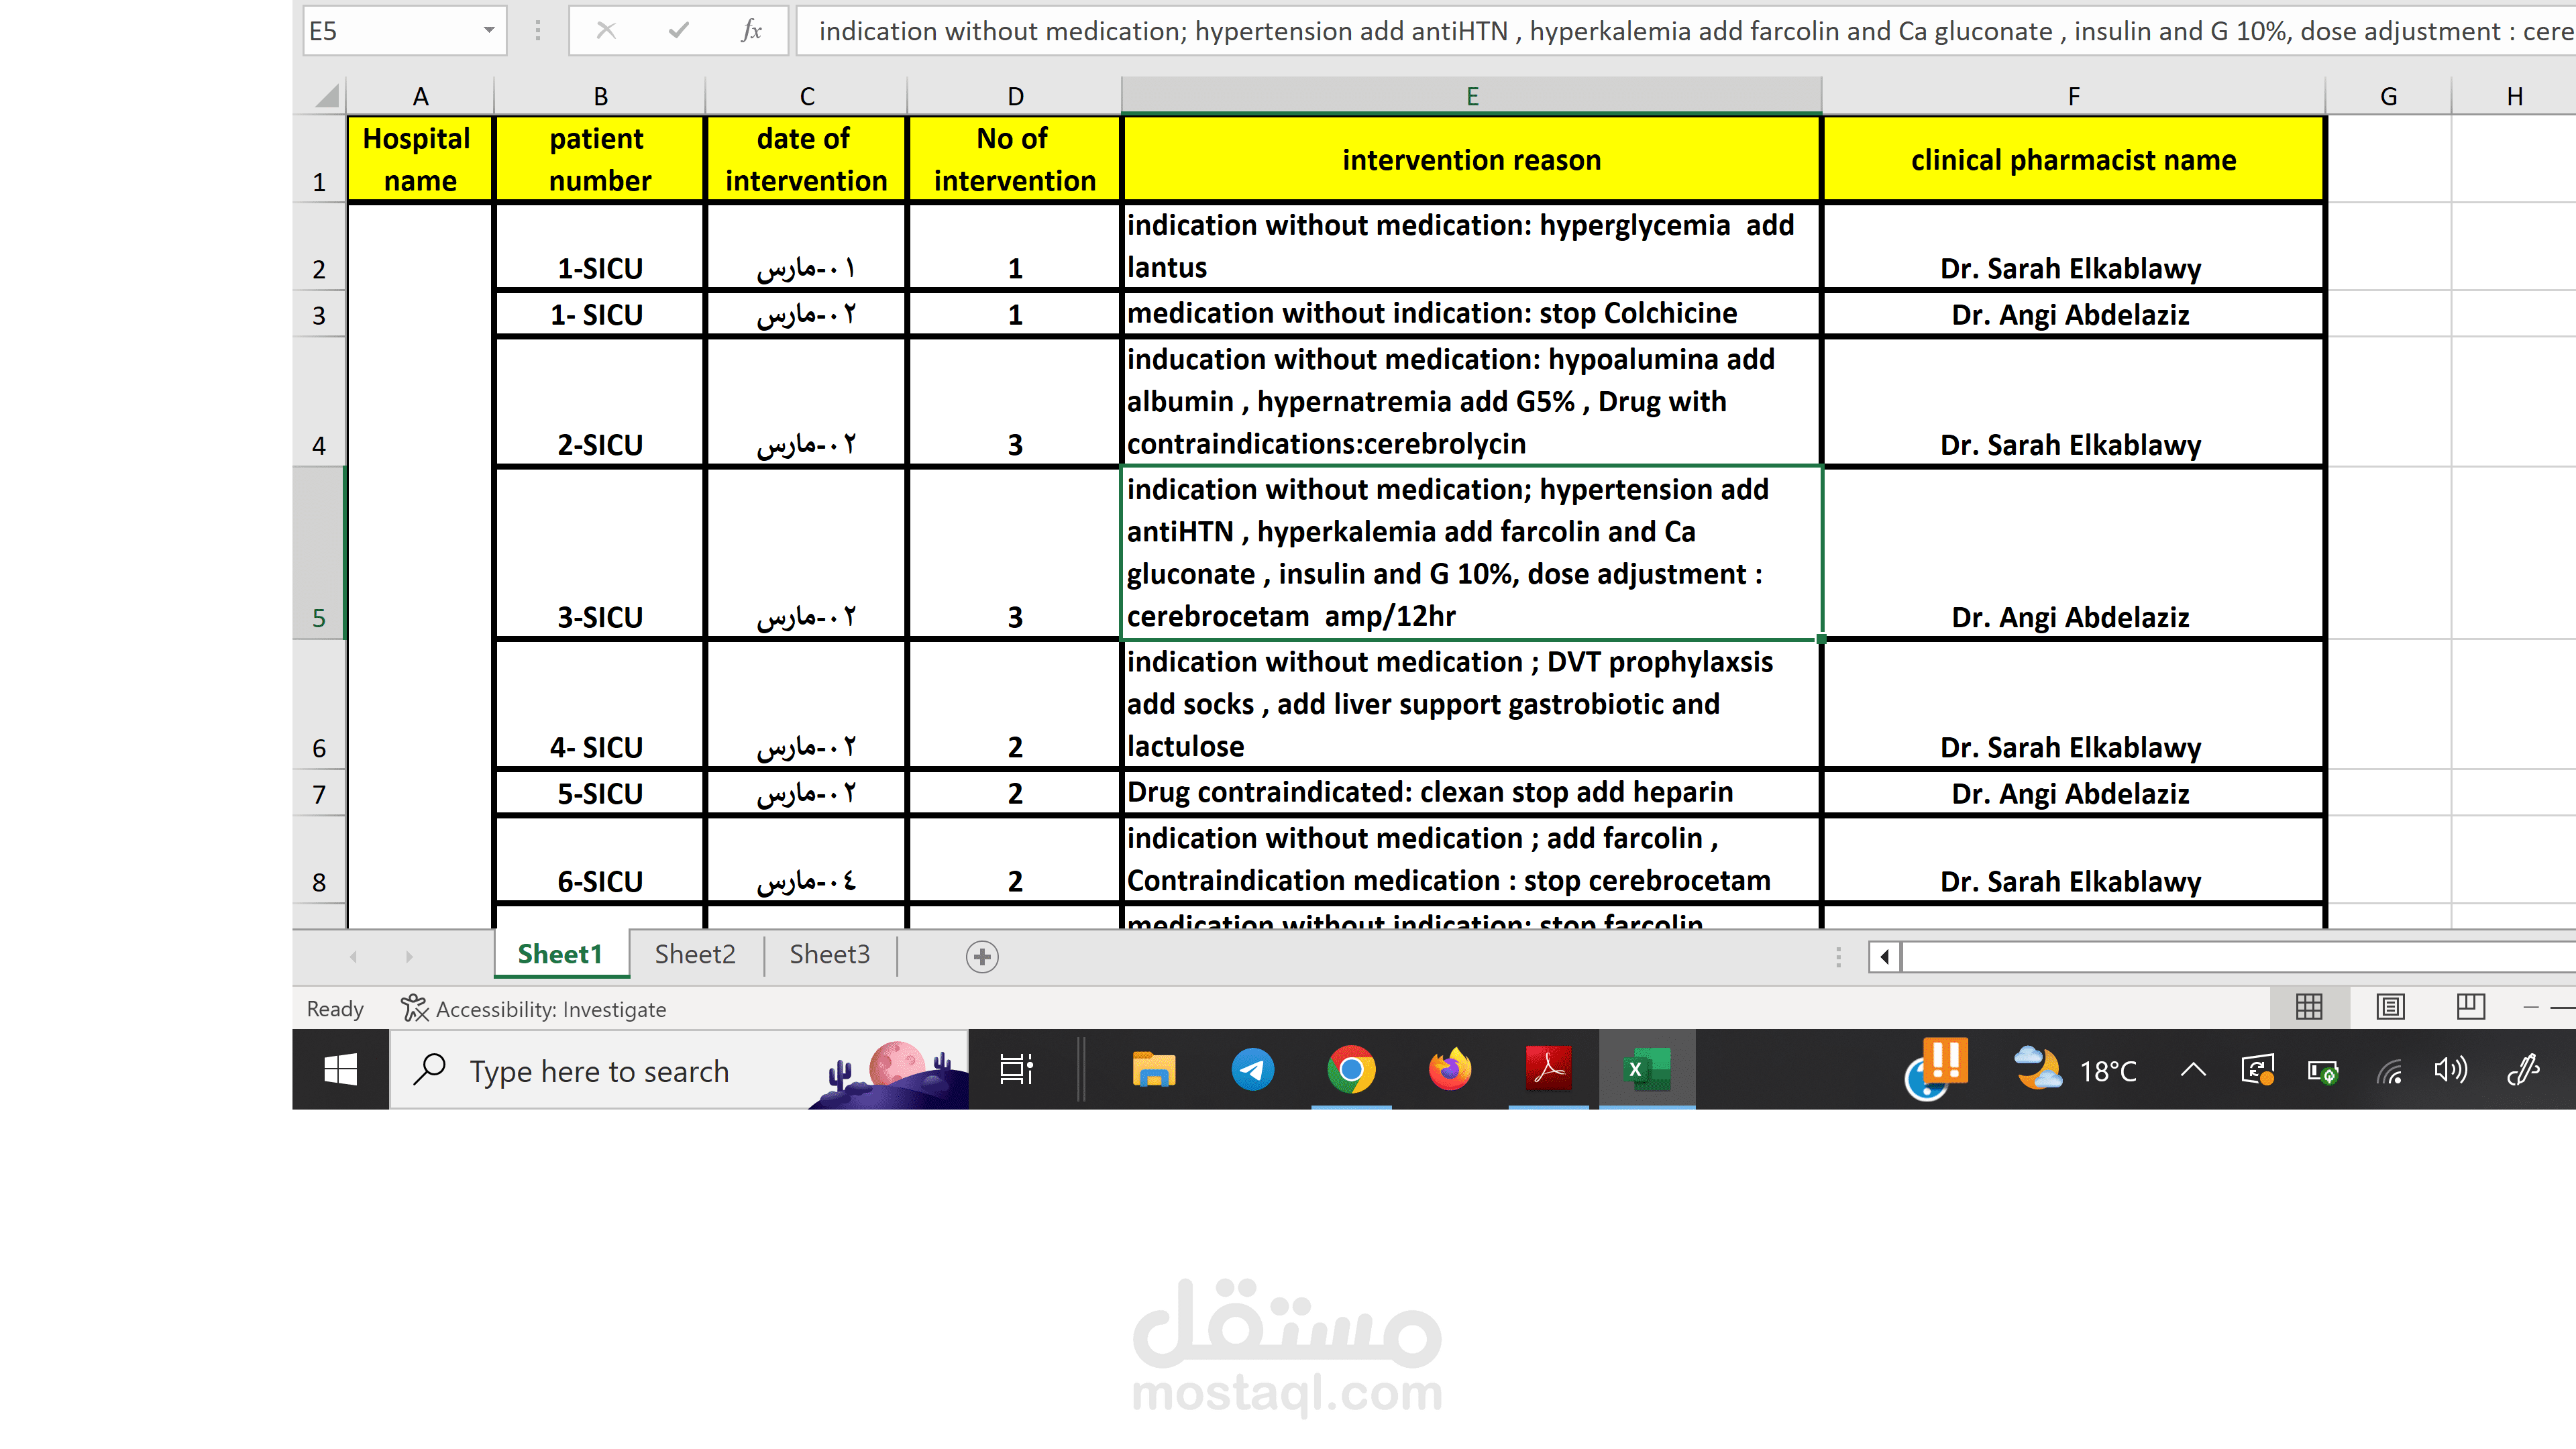Show hidden system tray icons chevron

tap(2192, 1070)
